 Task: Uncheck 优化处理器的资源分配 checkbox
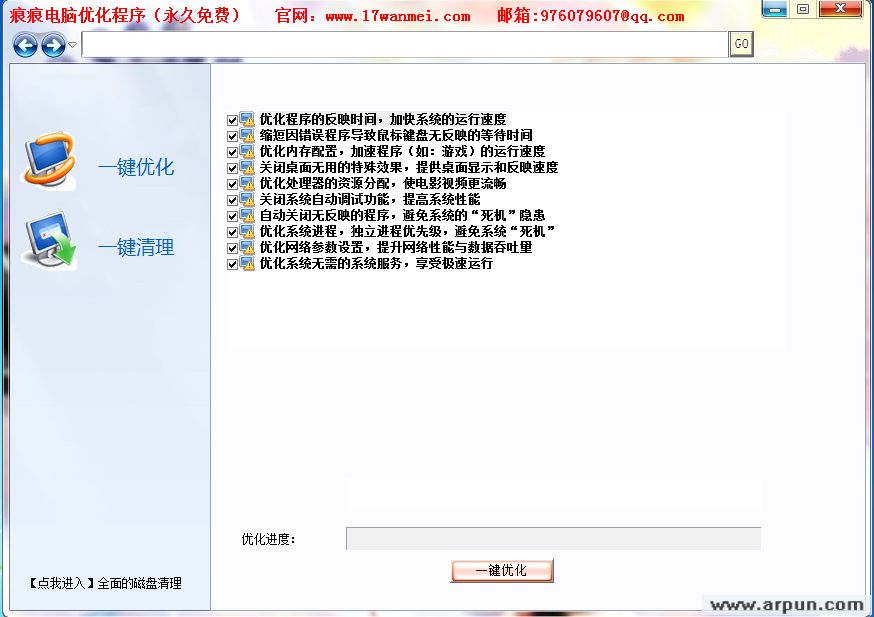[x=232, y=184]
